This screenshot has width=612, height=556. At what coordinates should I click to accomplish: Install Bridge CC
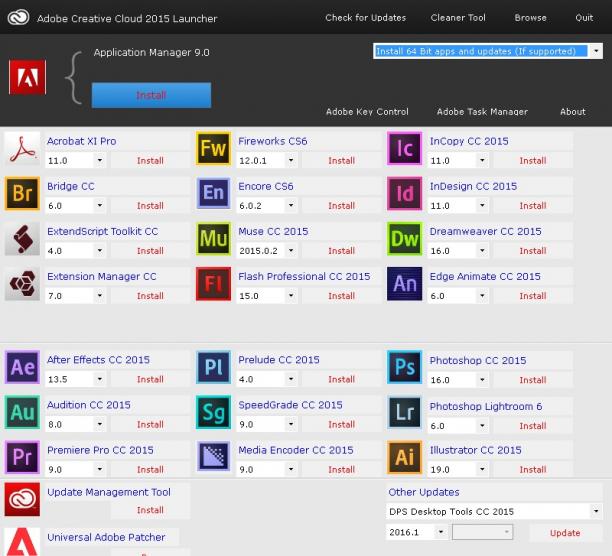click(x=150, y=206)
